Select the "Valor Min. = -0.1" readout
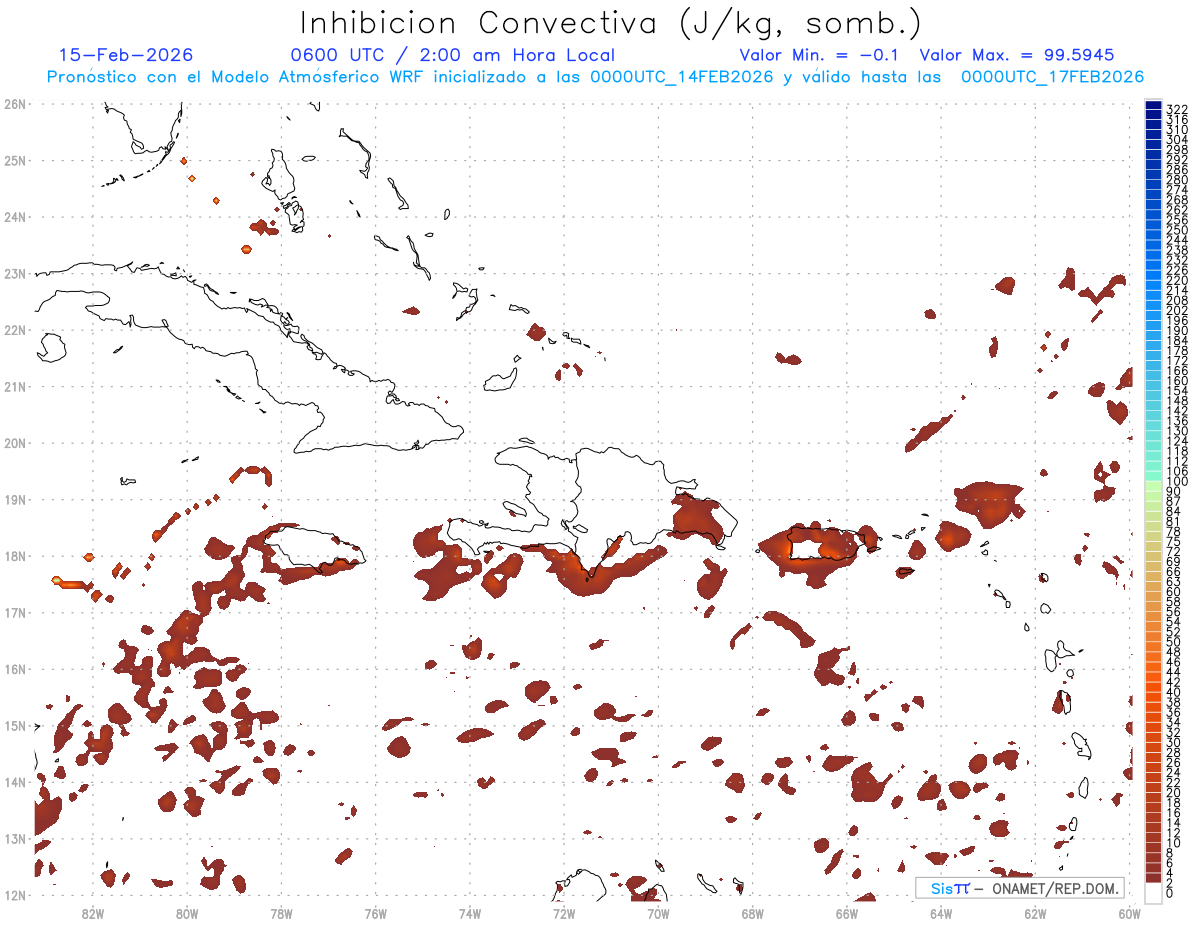The width and height of the screenshot is (1200, 927). tap(820, 56)
